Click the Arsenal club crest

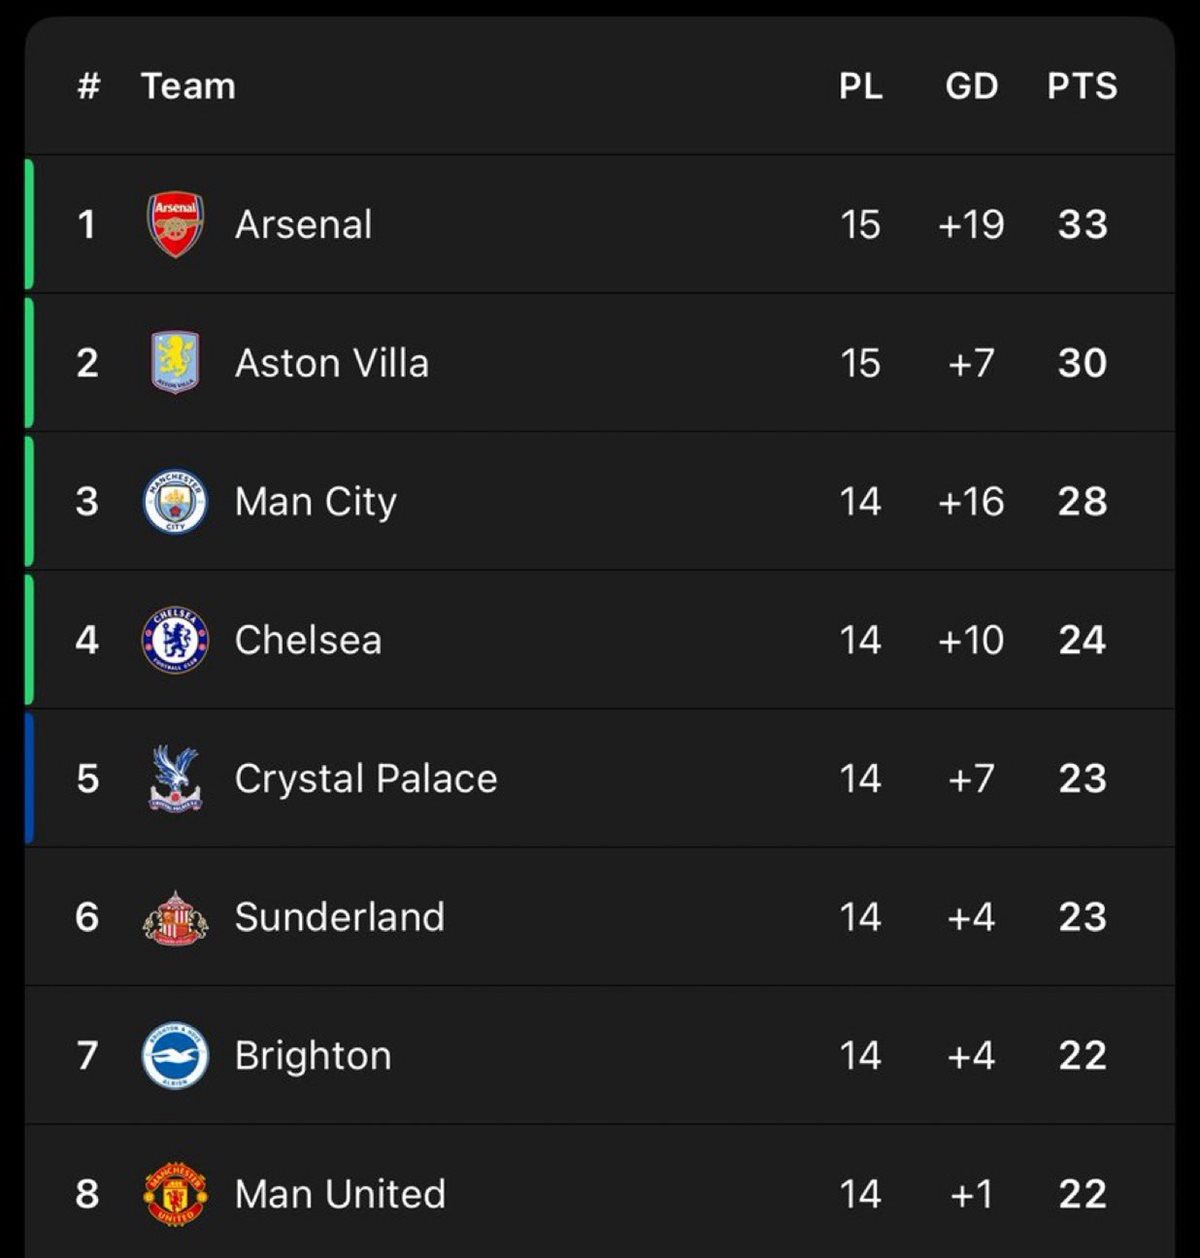click(175, 224)
